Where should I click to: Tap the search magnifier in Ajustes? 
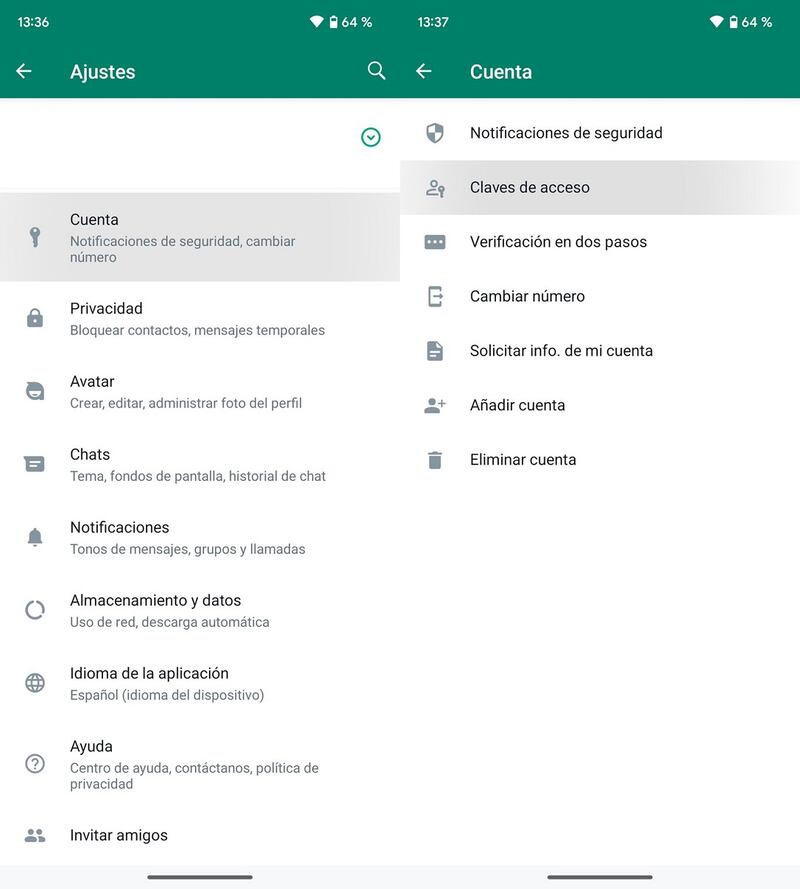(376, 71)
